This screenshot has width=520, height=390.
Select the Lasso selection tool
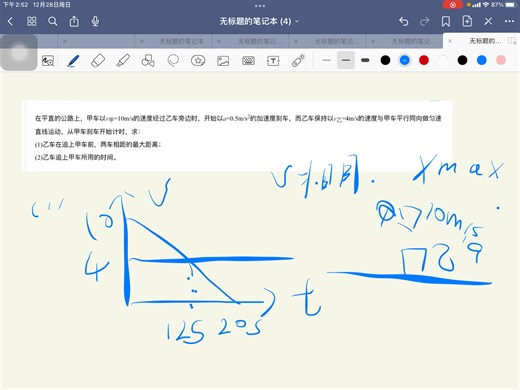click(x=173, y=61)
